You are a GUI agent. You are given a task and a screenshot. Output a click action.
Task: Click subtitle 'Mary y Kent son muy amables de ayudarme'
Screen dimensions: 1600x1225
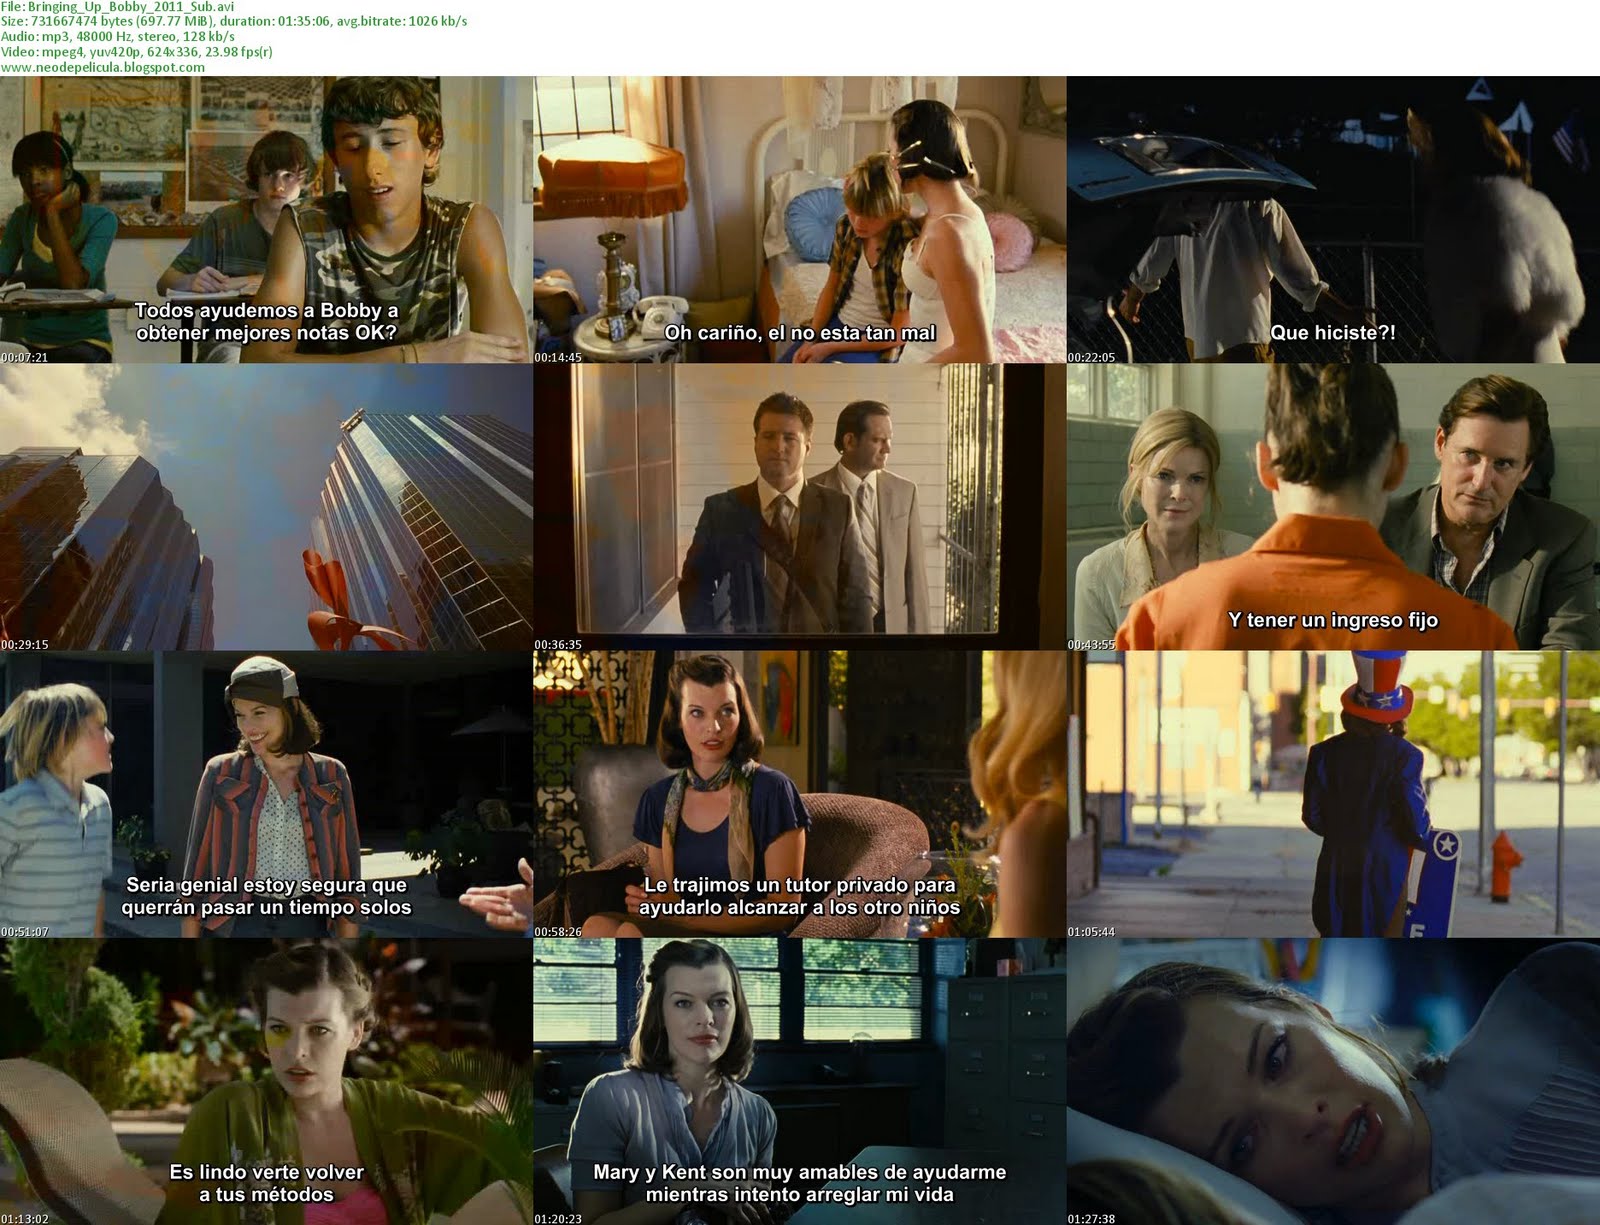(x=800, y=1172)
